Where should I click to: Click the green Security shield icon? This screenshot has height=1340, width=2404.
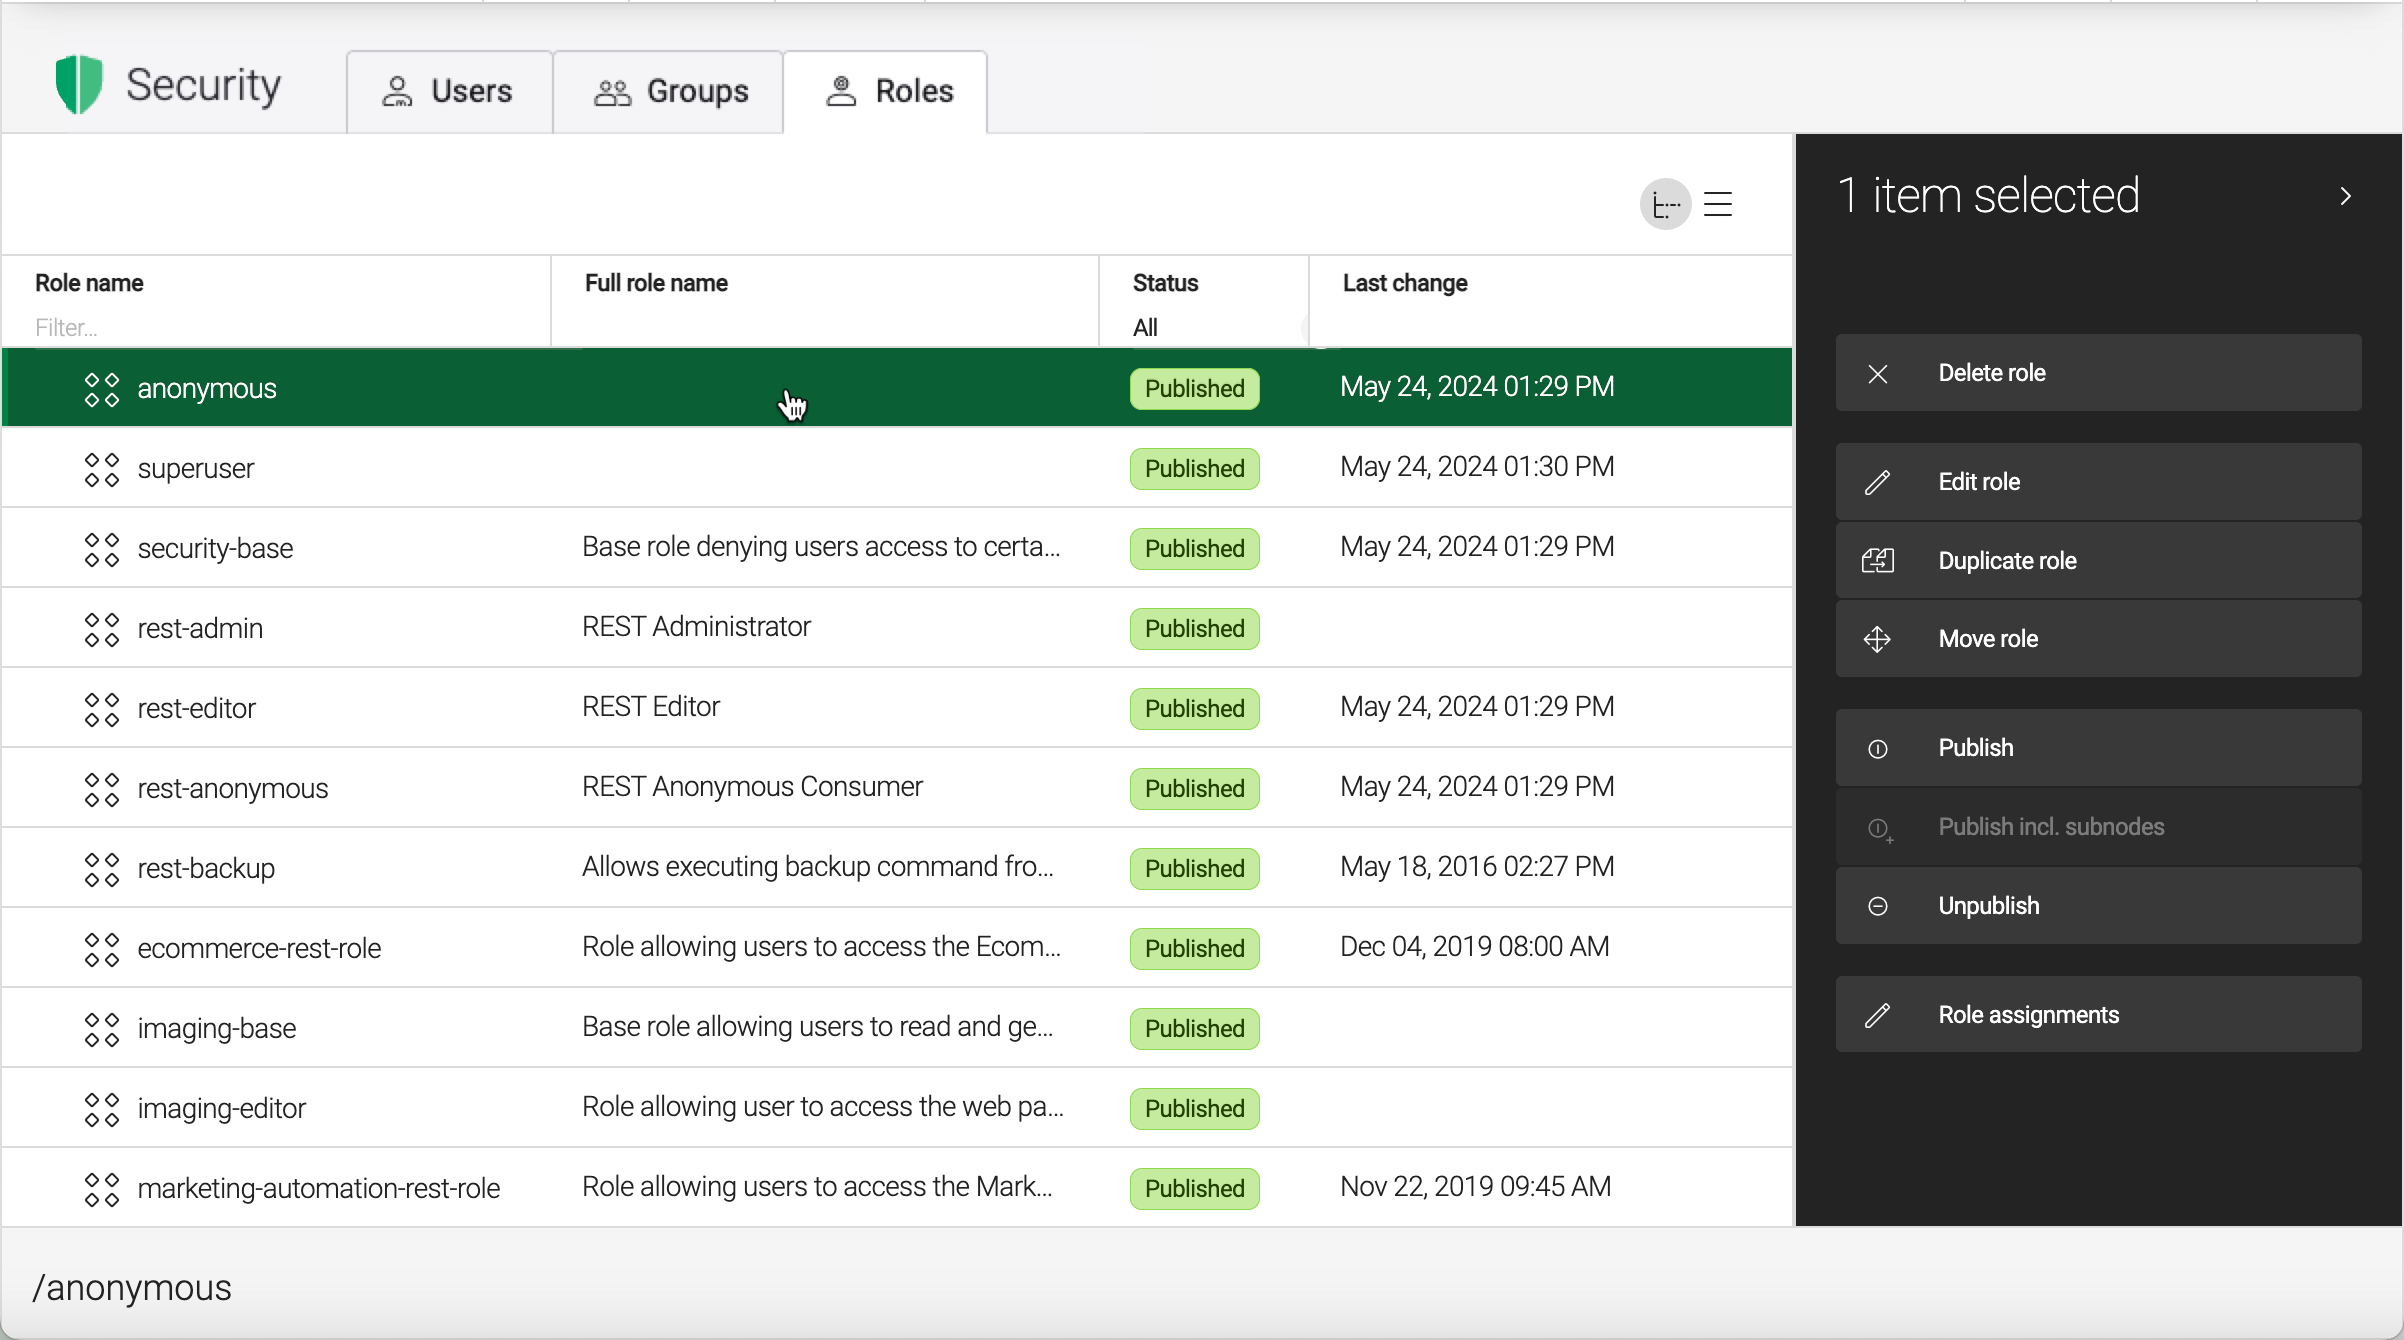pos(79,85)
